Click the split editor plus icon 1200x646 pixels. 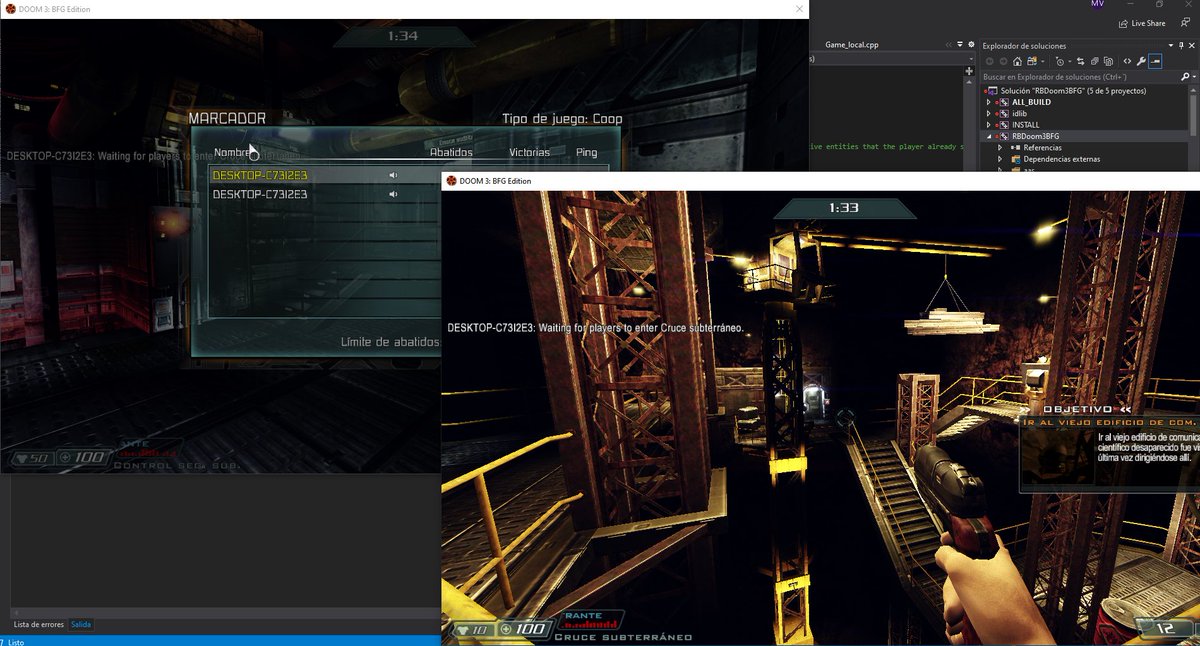coord(968,71)
